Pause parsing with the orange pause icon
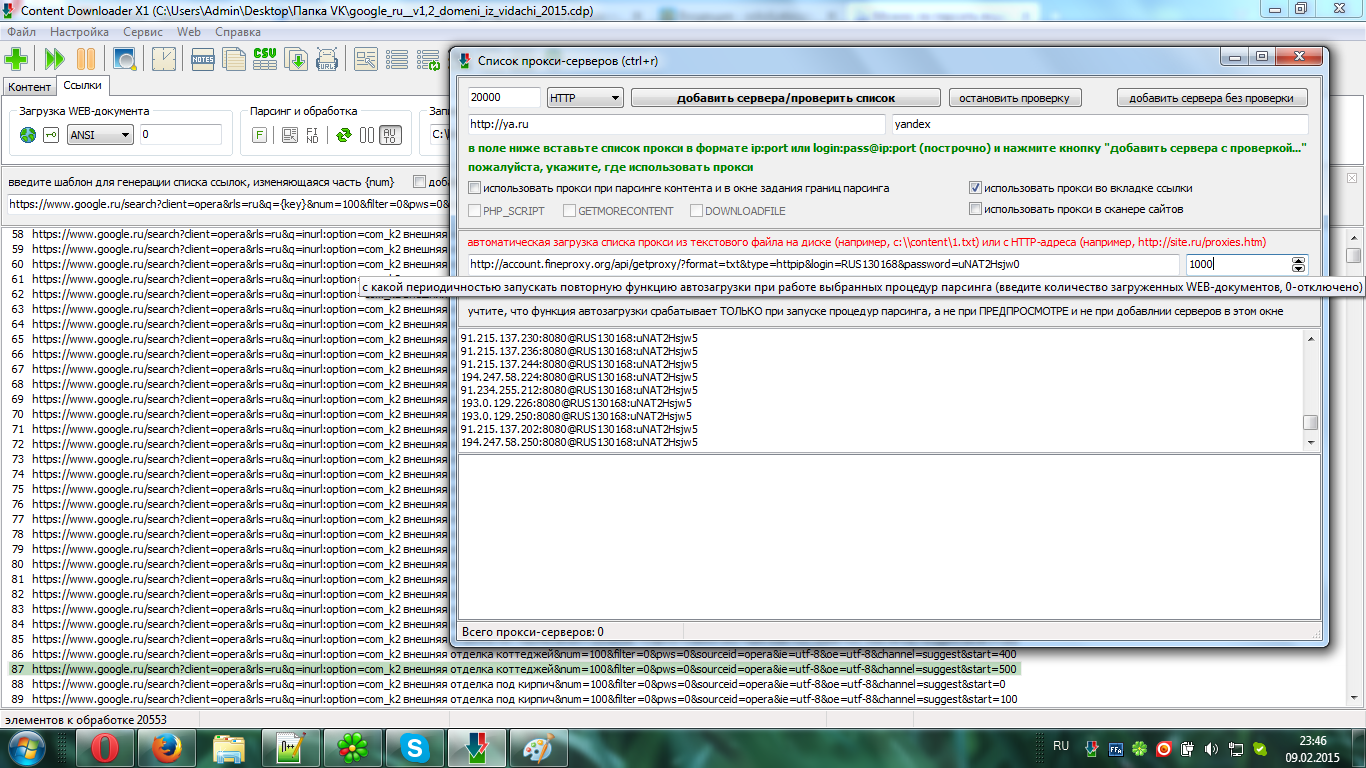The width and height of the screenshot is (1366, 768). pyautogui.click(x=87, y=59)
